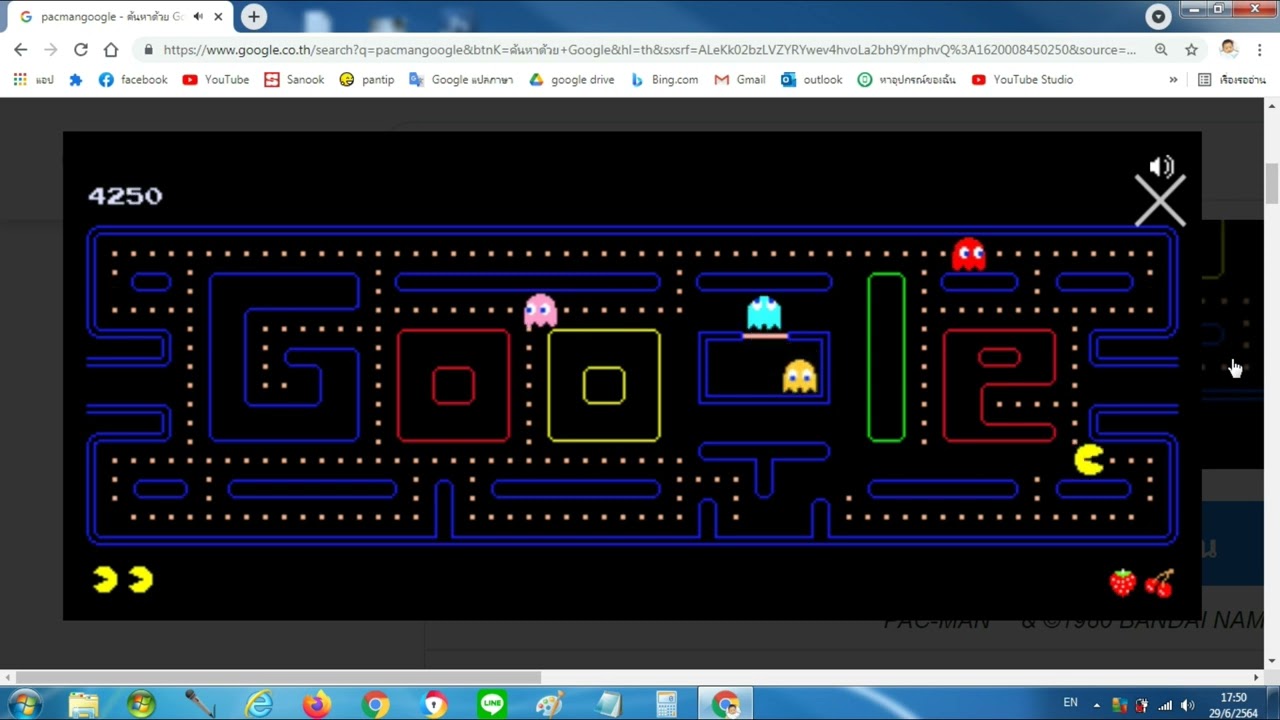Click the strawberry bonus fruit icon
The image size is (1280, 720).
(1123, 582)
